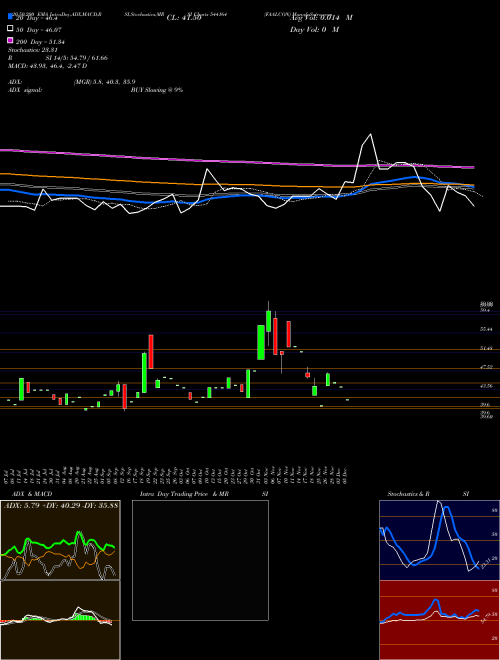Click the empty Intra Day Trading Price box
Screen dimensions: 500x660
click(x=200, y=560)
